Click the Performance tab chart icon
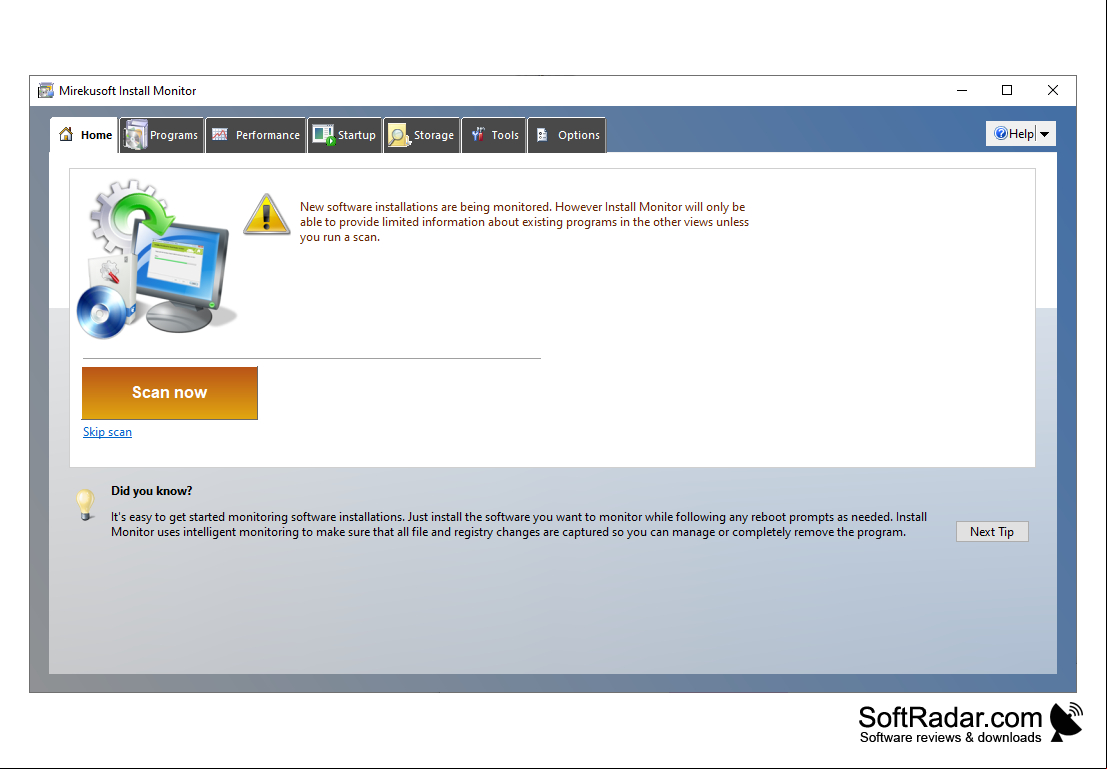The width and height of the screenshot is (1107, 769). [220, 134]
